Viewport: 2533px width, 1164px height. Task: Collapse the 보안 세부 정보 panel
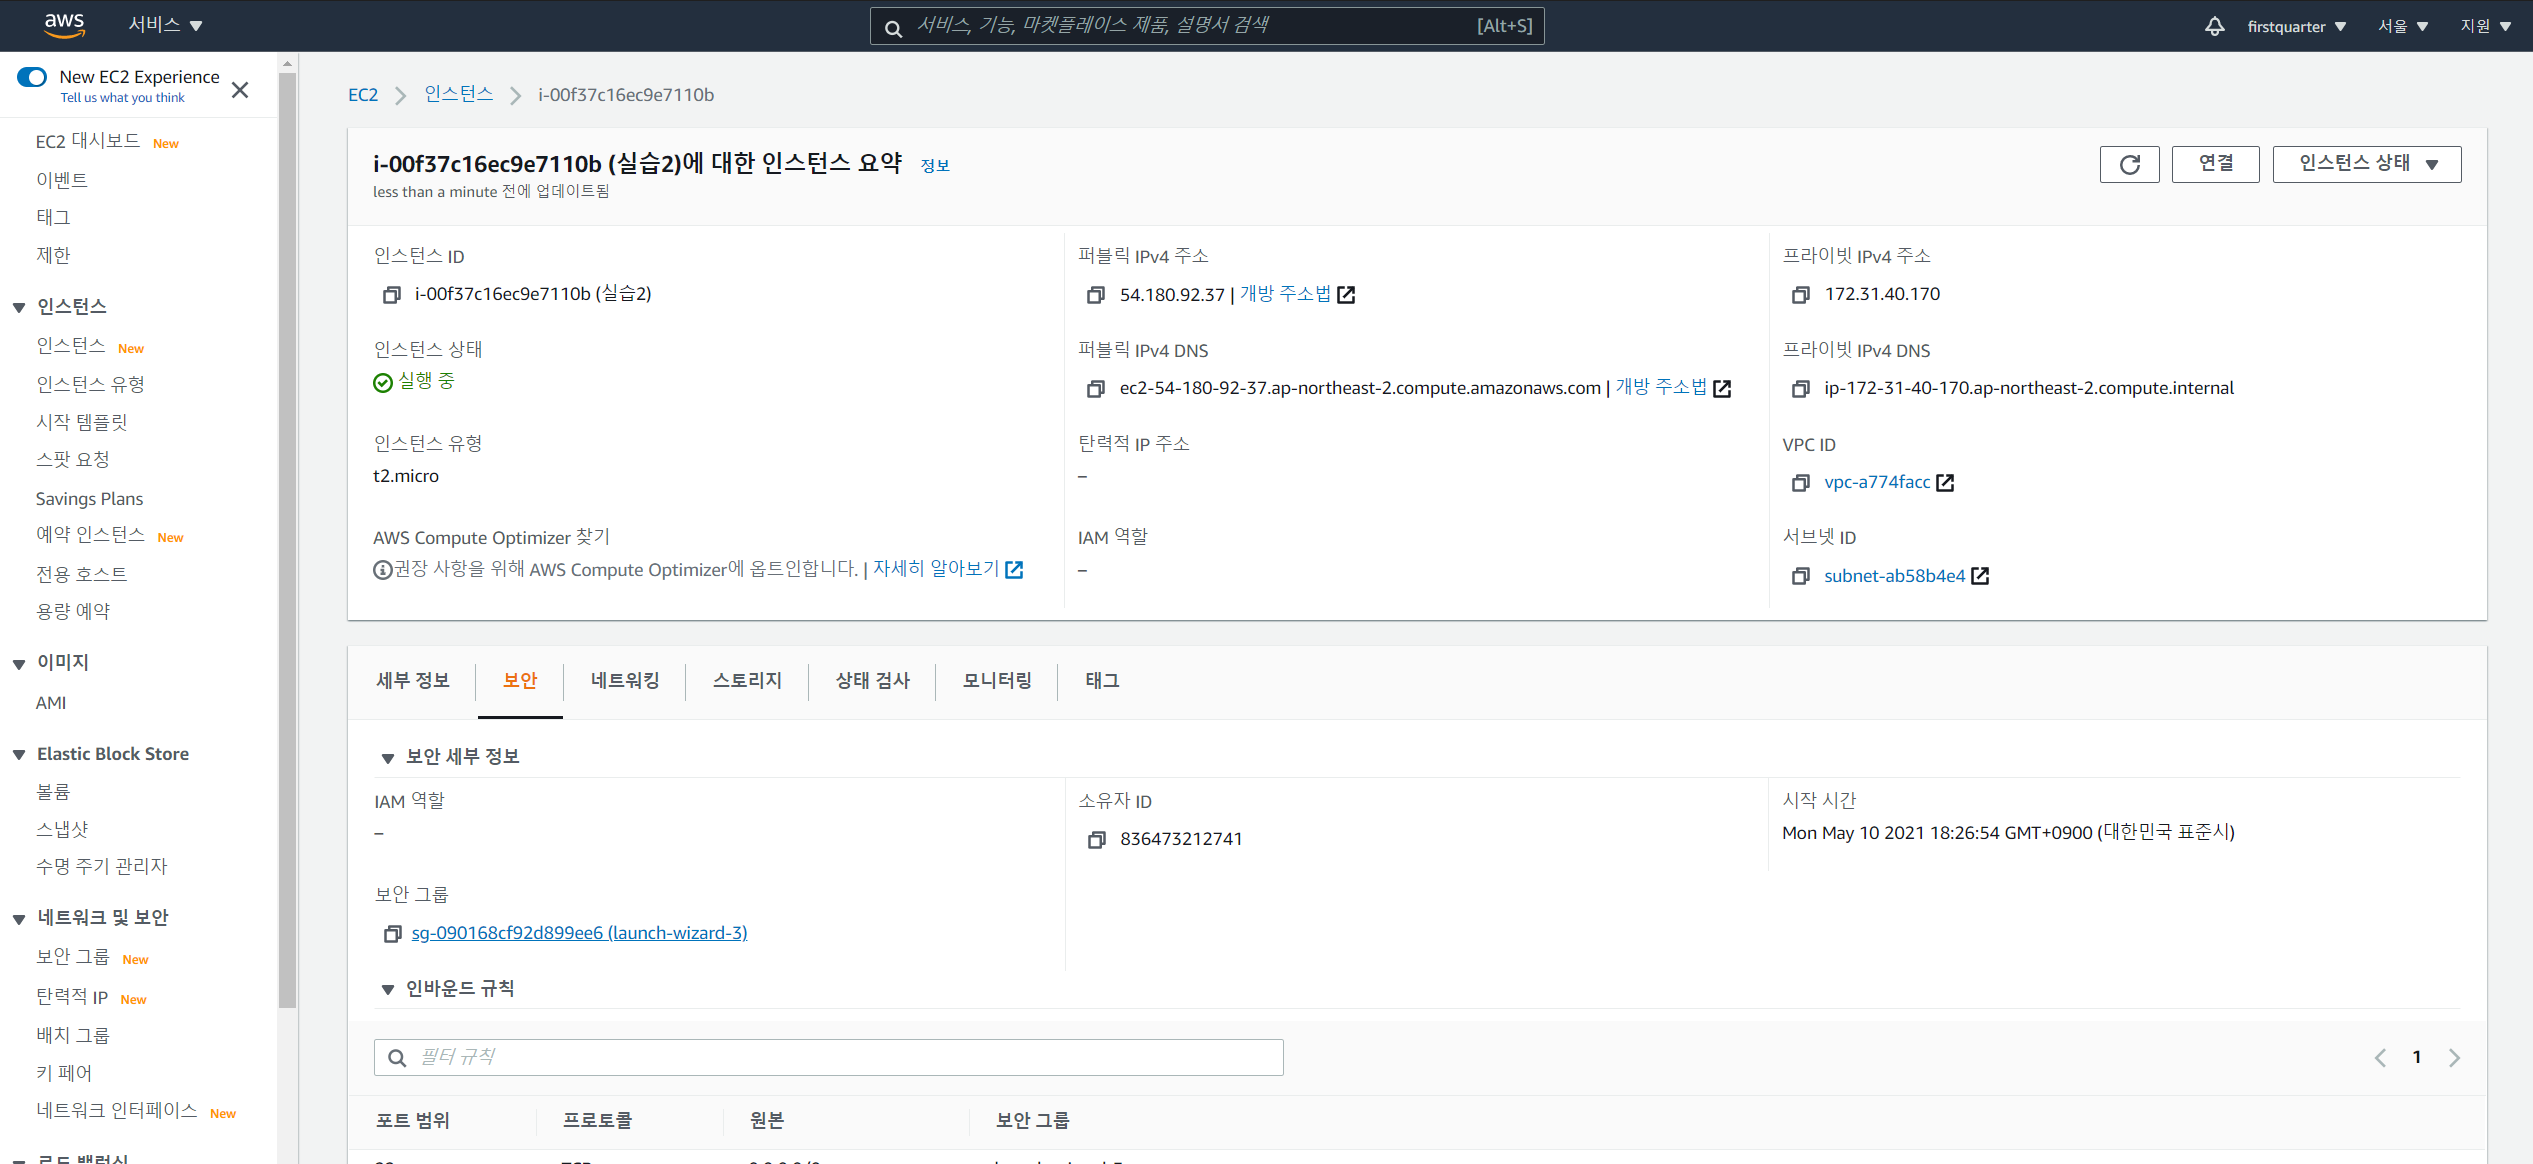tap(388, 758)
